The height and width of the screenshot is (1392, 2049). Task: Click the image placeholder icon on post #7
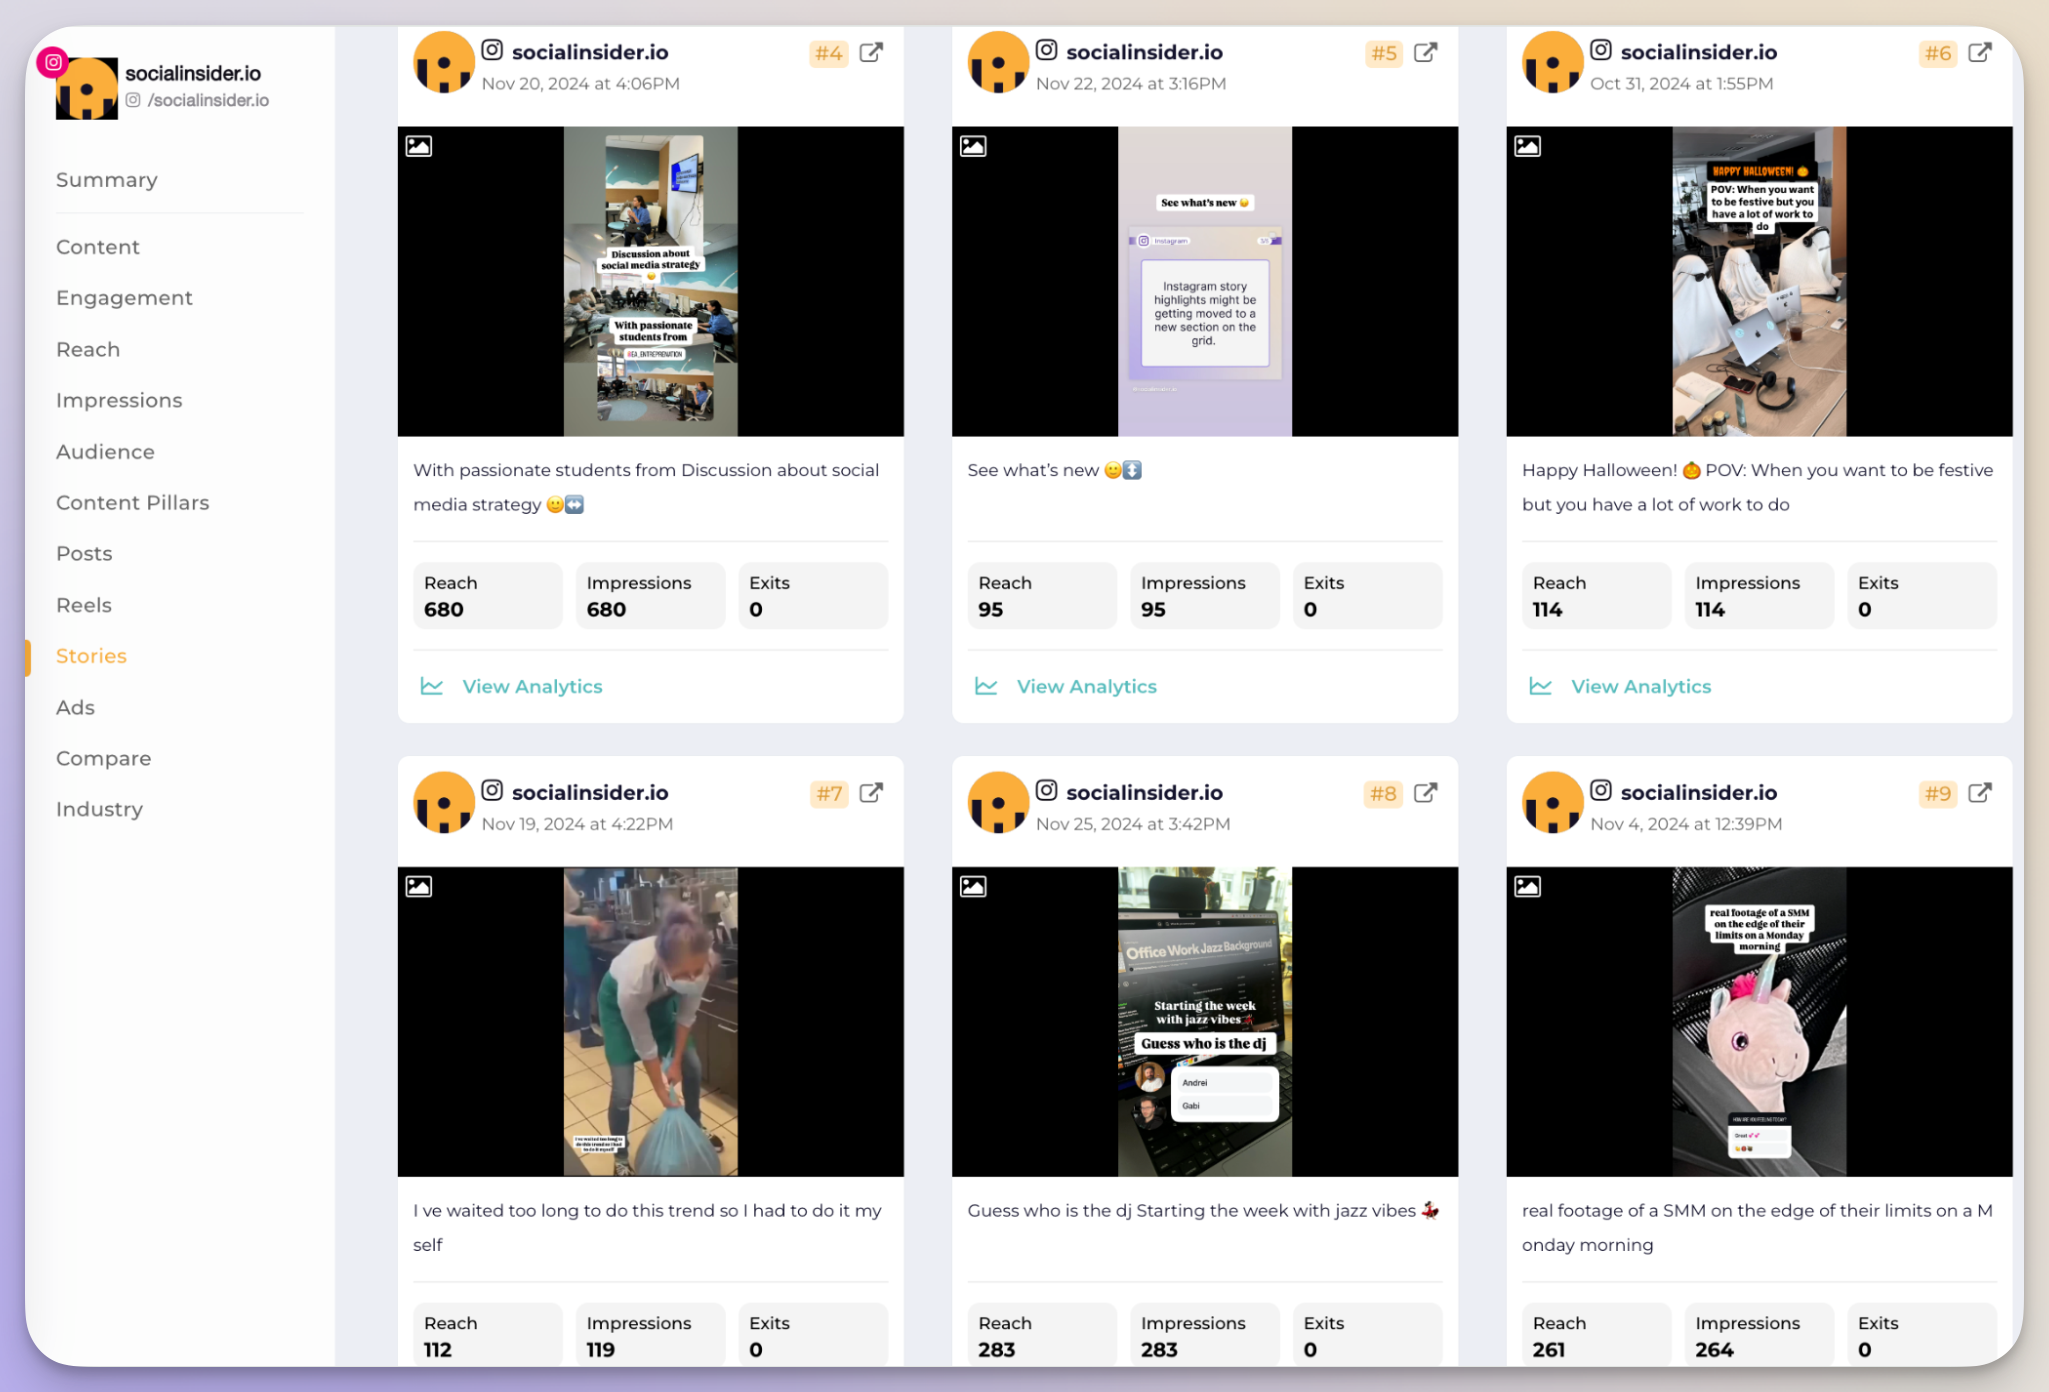(x=418, y=886)
